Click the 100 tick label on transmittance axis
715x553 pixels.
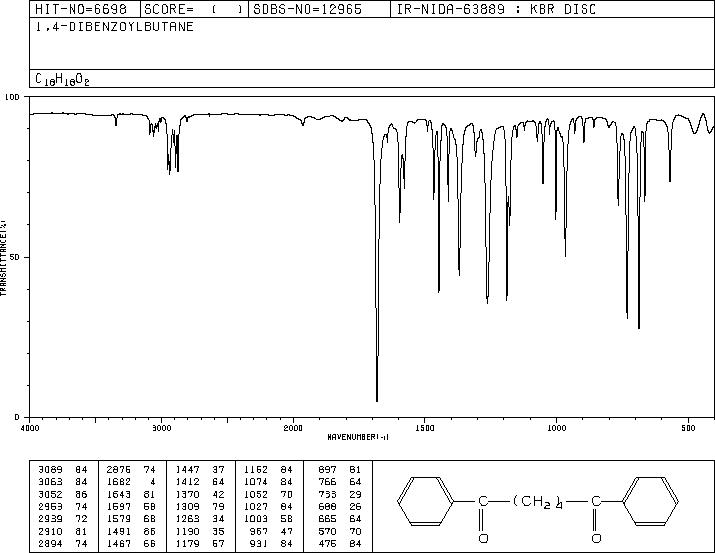[x=12, y=97]
